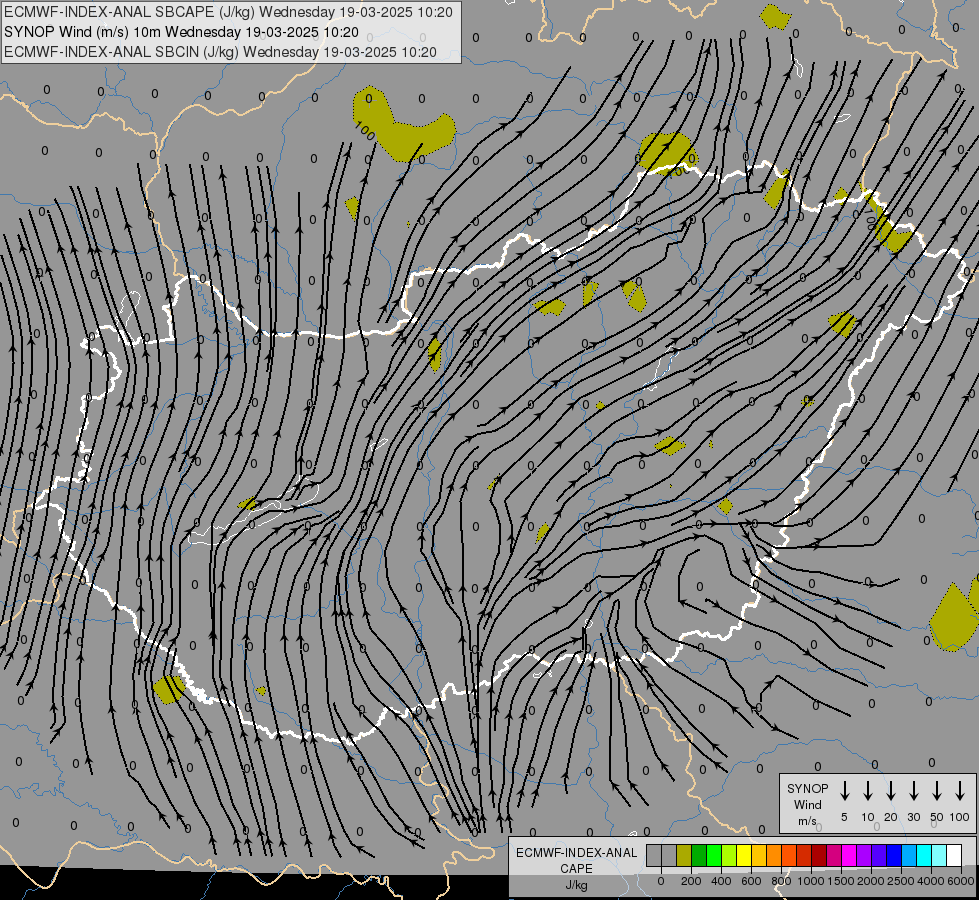Click the 2500 tick label in CAPE legend
Screen dimensions: 979x900
click(901, 881)
